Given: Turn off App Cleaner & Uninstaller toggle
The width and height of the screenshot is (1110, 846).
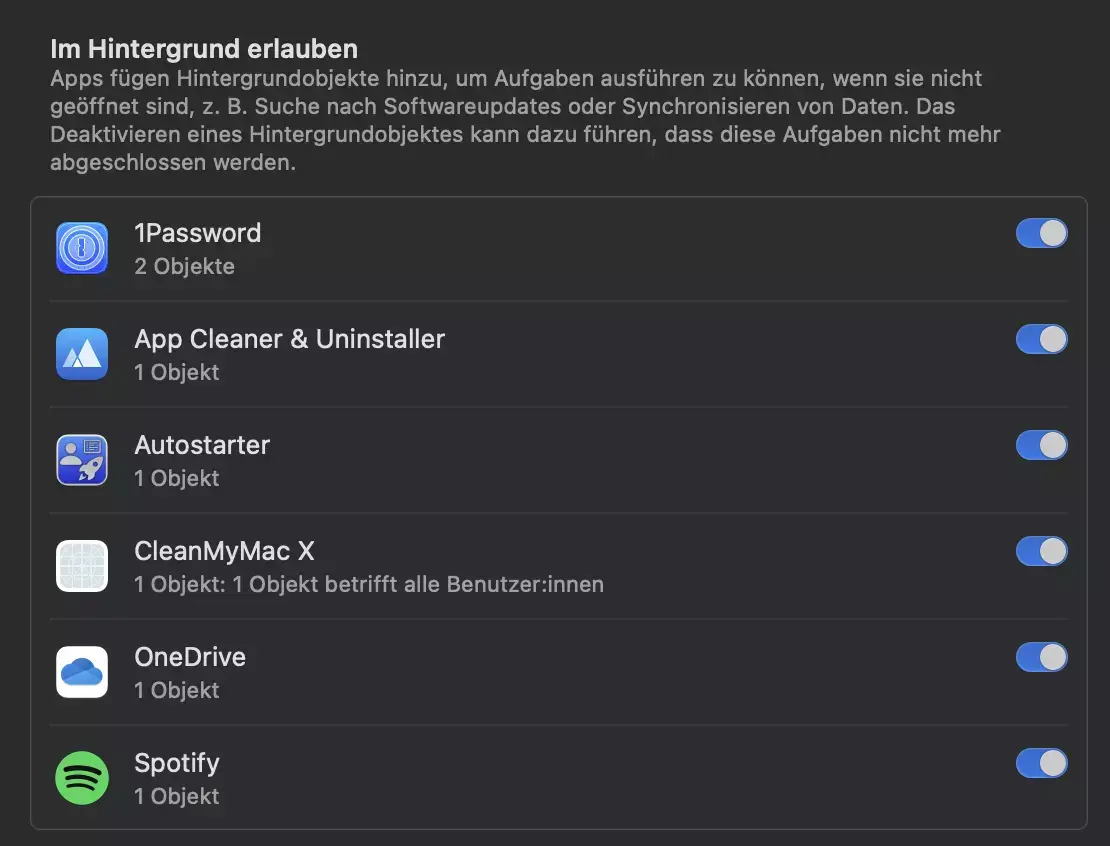Looking at the screenshot, I should (x=1041, y=339).
